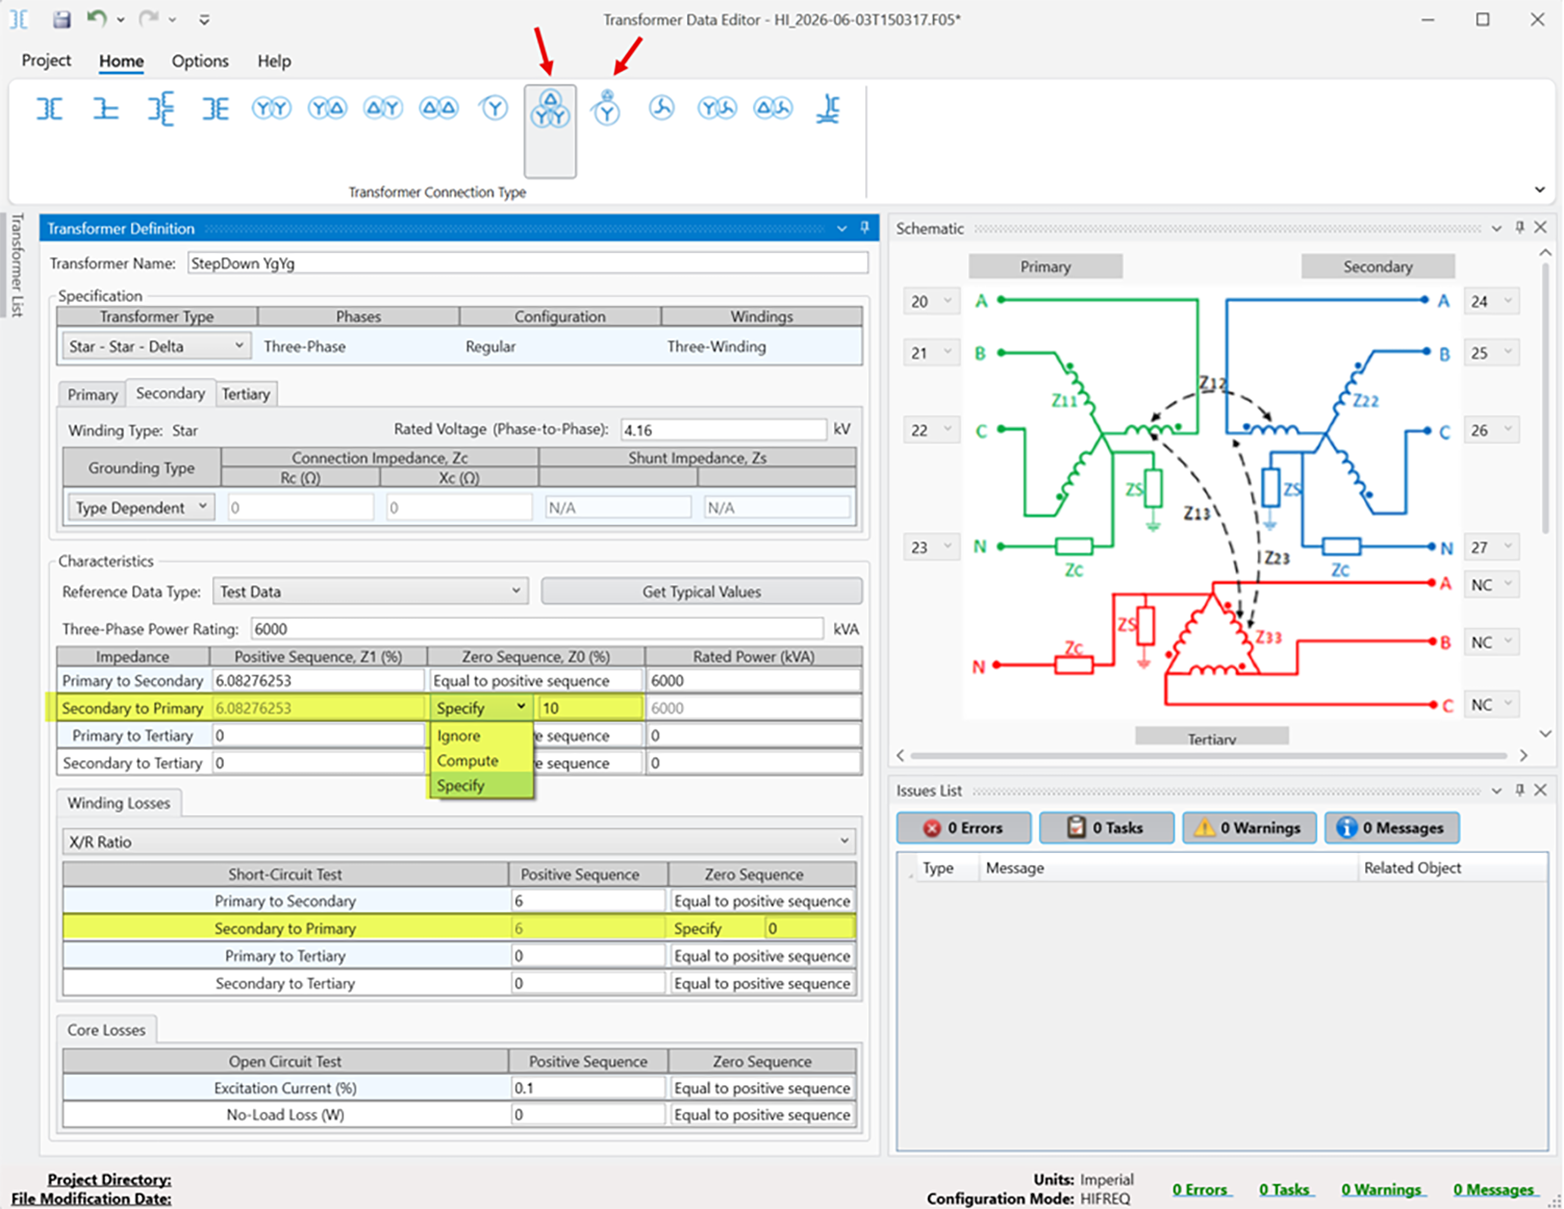Viewport: 1564px width, 1209px height.
Task: Click the Rated Voltage field showing 4.16
Action: tap(724, 429)
